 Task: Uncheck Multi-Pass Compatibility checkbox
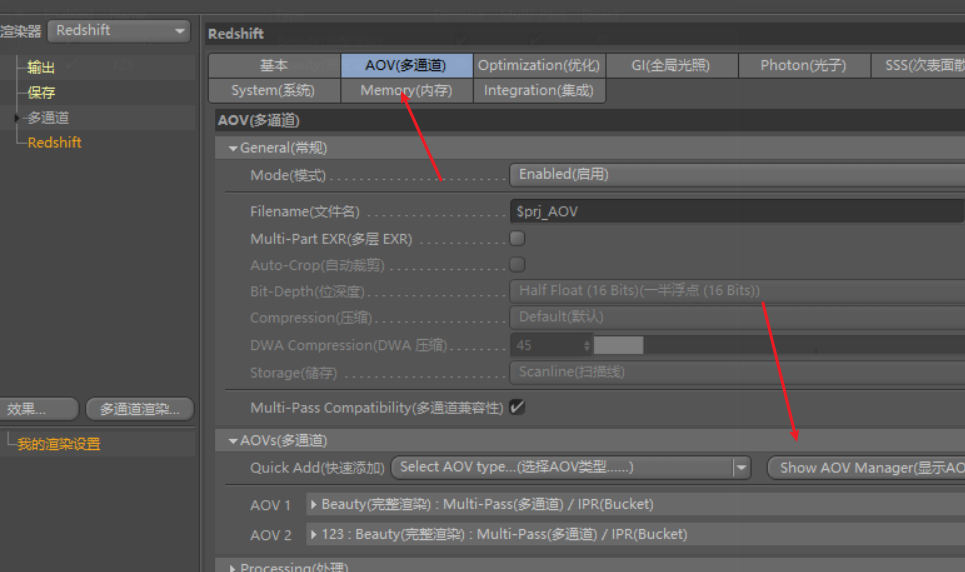point(517,407)
